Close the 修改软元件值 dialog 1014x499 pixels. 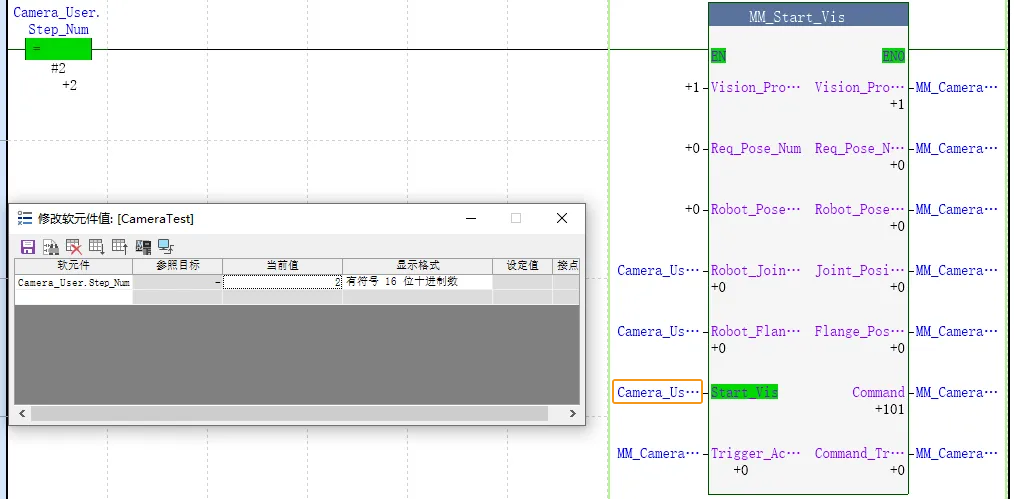[x=562, y=218]
